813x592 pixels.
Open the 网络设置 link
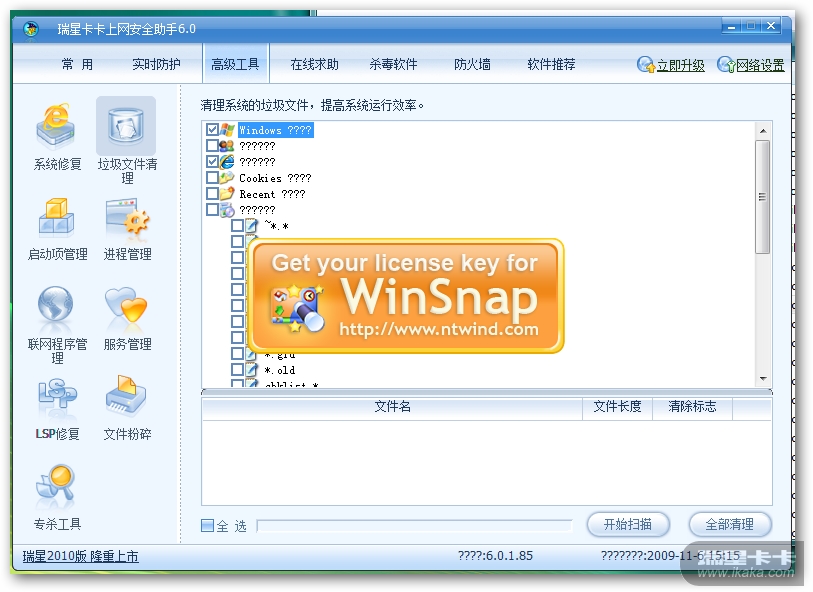[760, 65]
